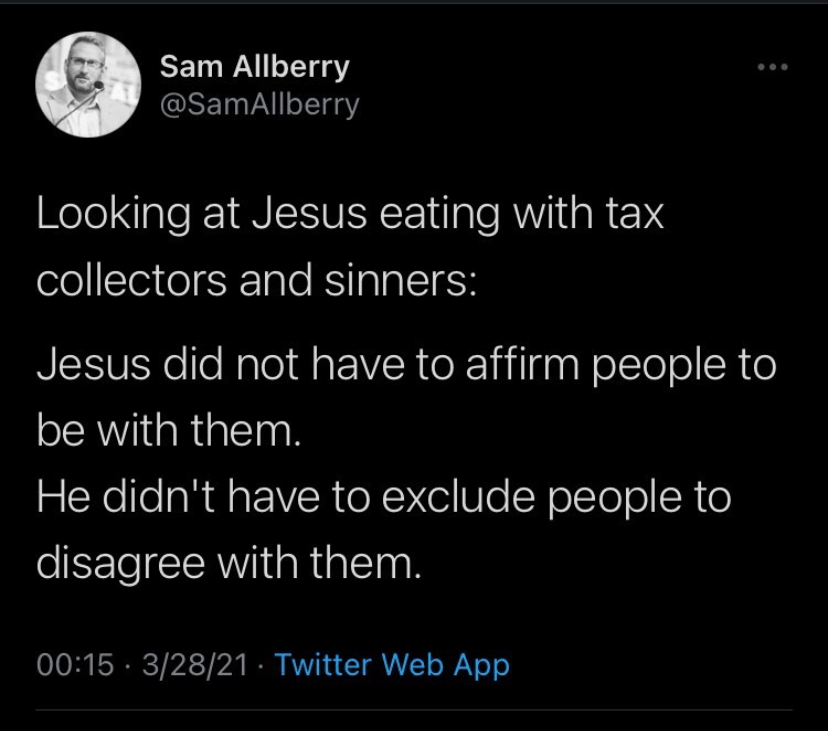Open the three-dot more options menu
The height and width of the screenshot is (731, 828).
click(x=773, y=68)
